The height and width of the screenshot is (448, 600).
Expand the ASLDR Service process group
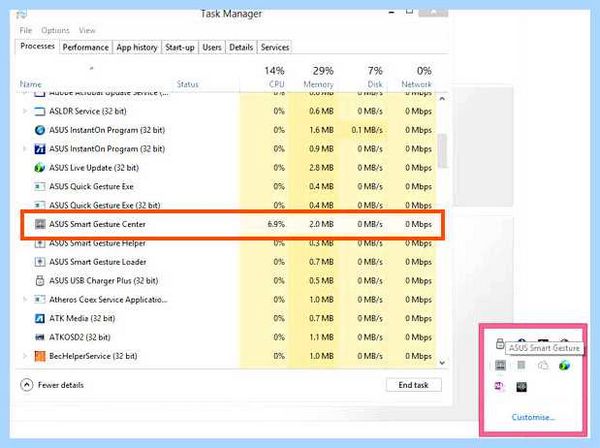(x=25, y=111)
